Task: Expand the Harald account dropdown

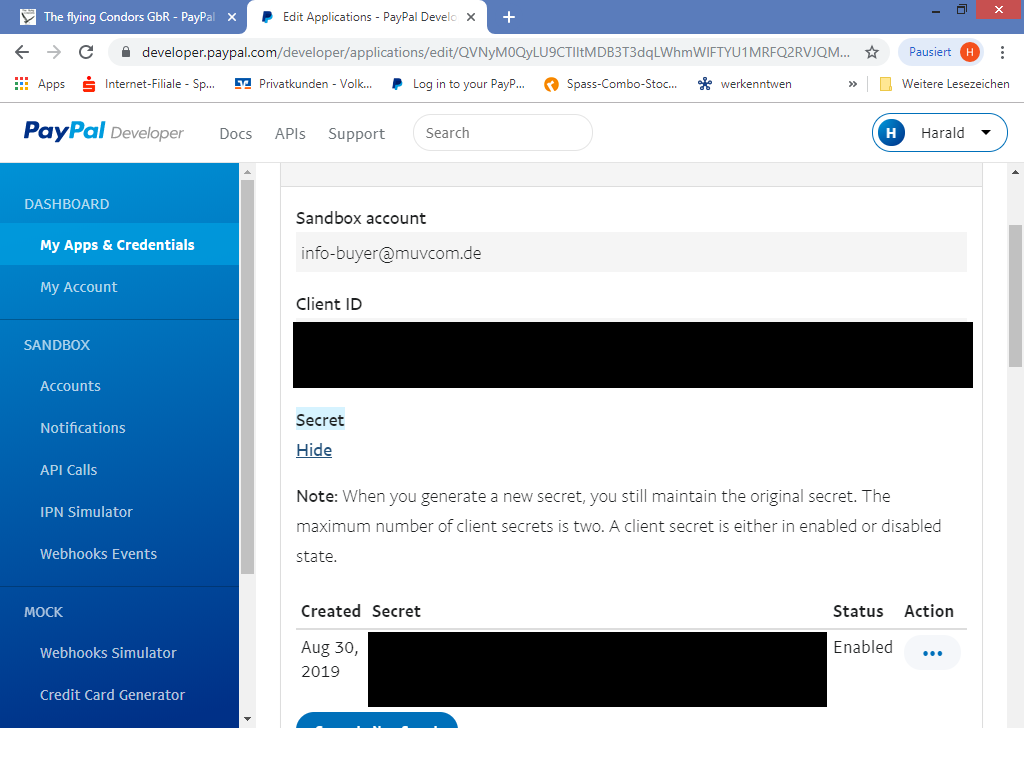Action: 939,133
